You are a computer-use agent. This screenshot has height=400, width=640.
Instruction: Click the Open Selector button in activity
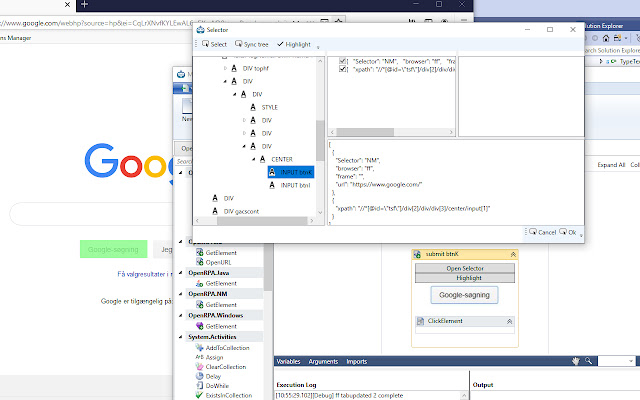[x=465, y=268]
